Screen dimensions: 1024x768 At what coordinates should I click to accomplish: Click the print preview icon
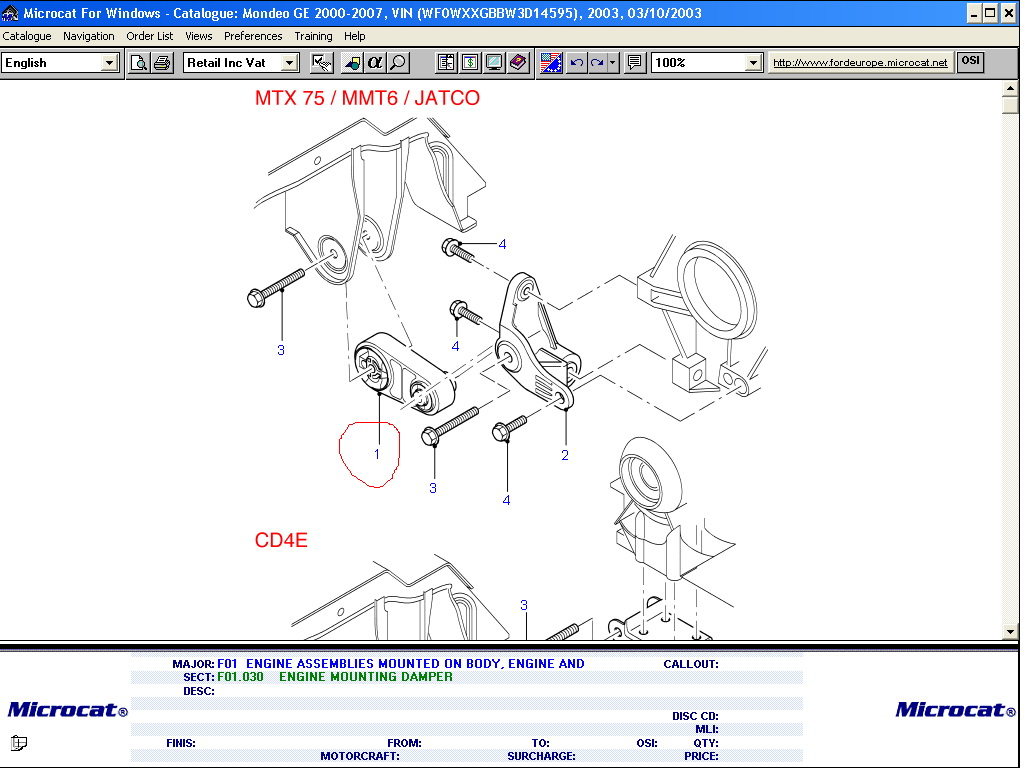(139, 63)
